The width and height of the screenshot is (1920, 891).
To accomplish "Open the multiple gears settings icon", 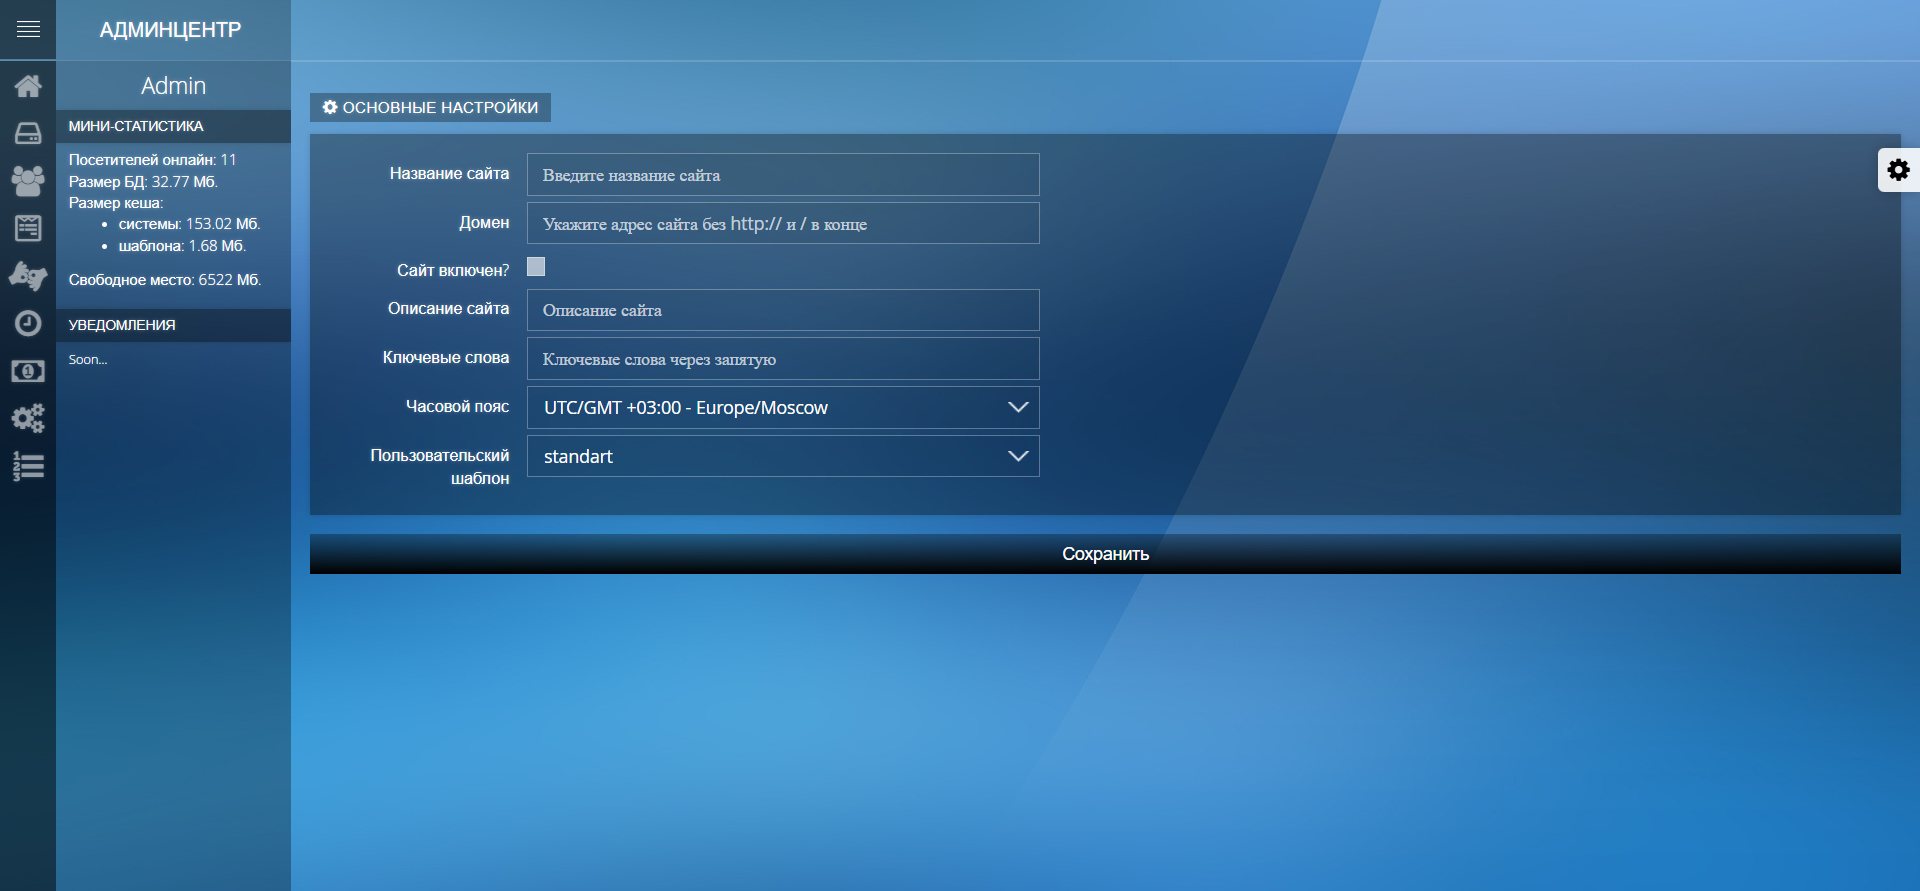I will point(28,418).
